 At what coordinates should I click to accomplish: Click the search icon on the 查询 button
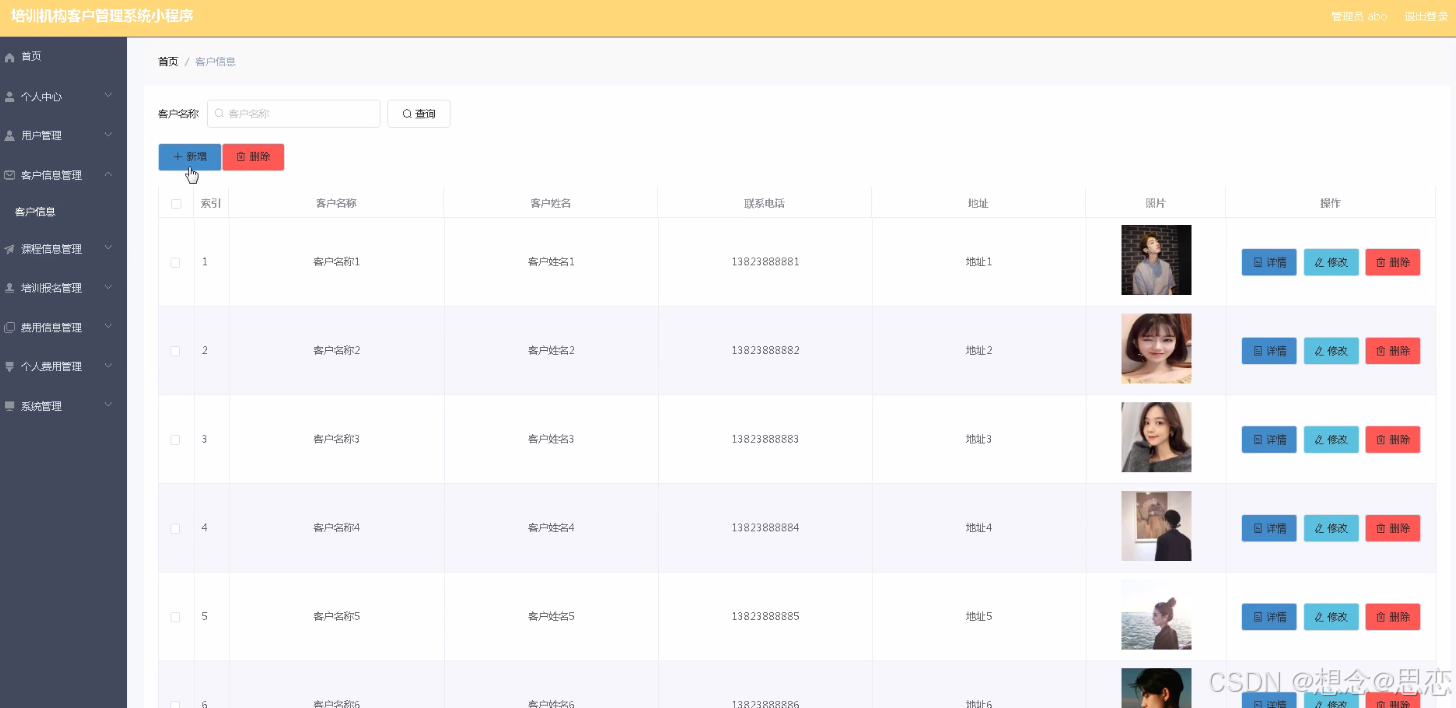tap(407, 114)
